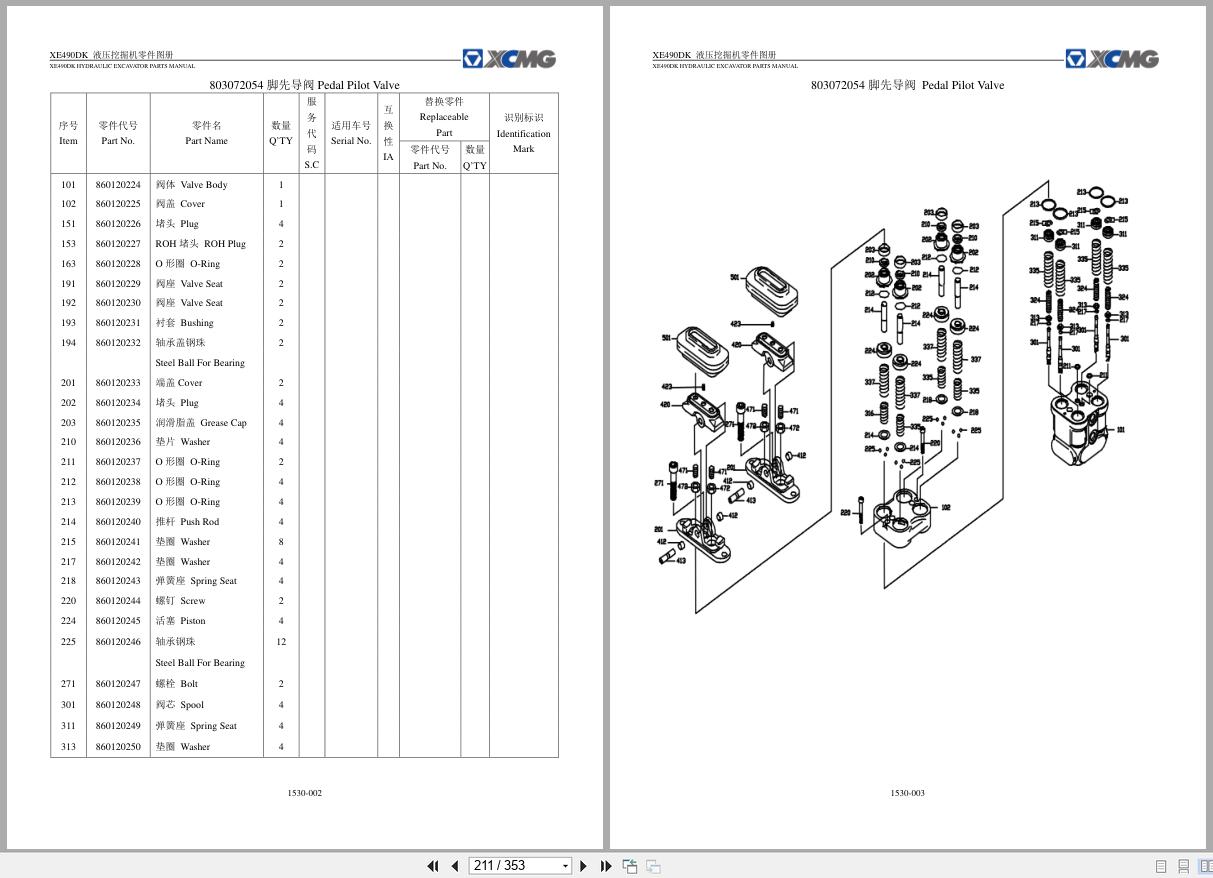This screenshot has height=878, width=1213.
Task: Click the go-to-previous-view icon
Action: [x=630, y=866]
